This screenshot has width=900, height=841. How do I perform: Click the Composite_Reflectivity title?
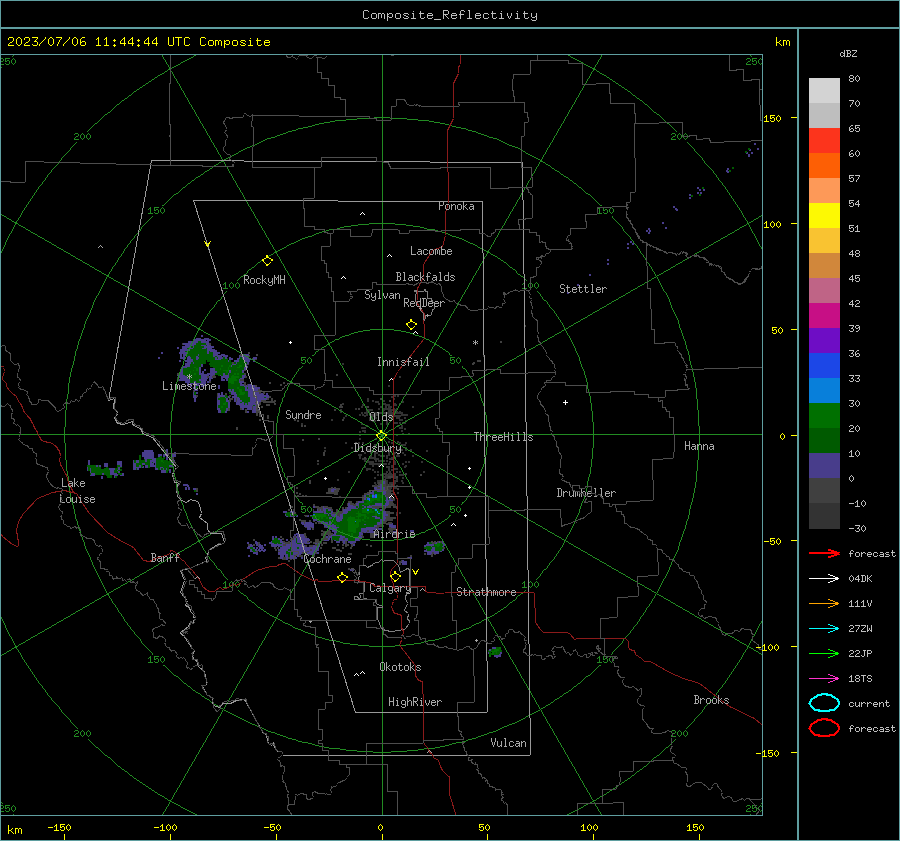pyautogui.click(x=449, y=15)
